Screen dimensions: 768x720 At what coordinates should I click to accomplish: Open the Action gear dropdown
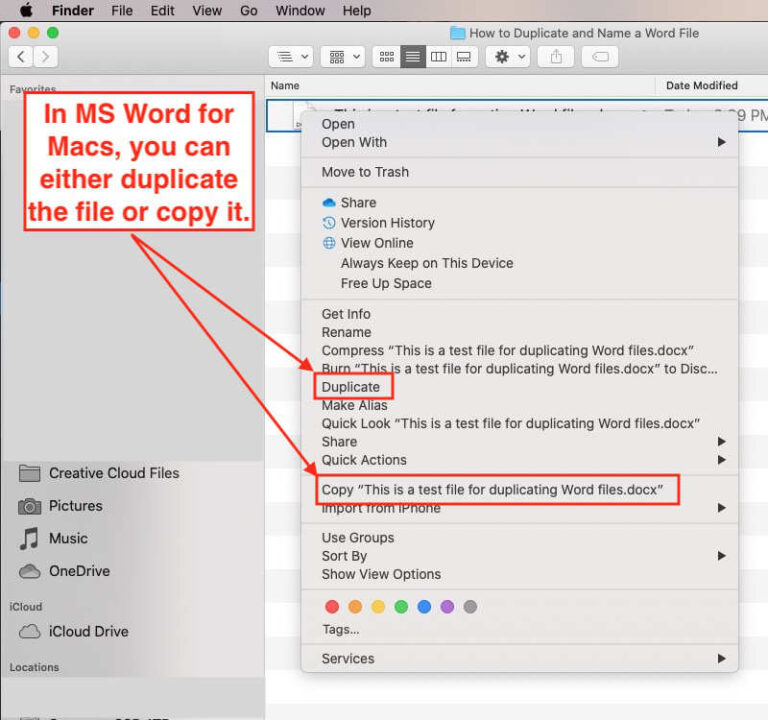(507, 57)
